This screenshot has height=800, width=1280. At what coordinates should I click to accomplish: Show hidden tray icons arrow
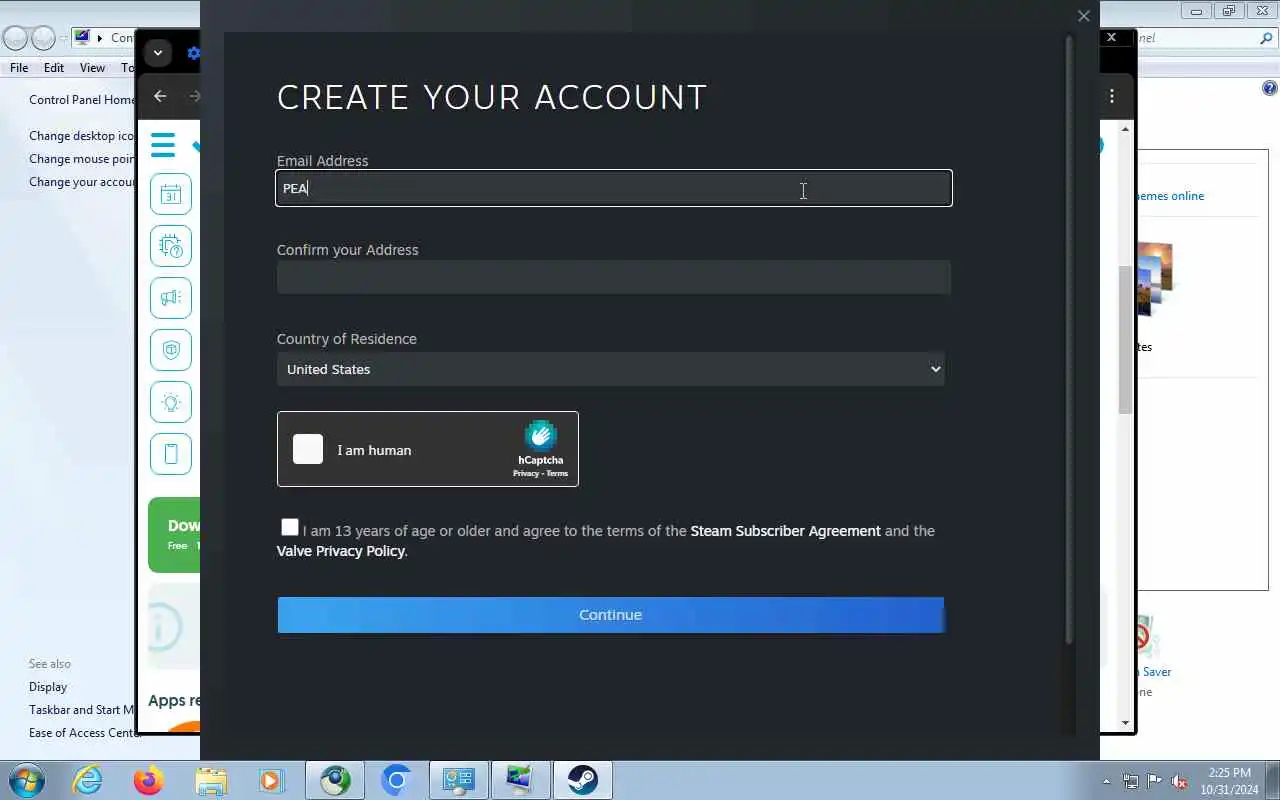tap(1106, 781)
